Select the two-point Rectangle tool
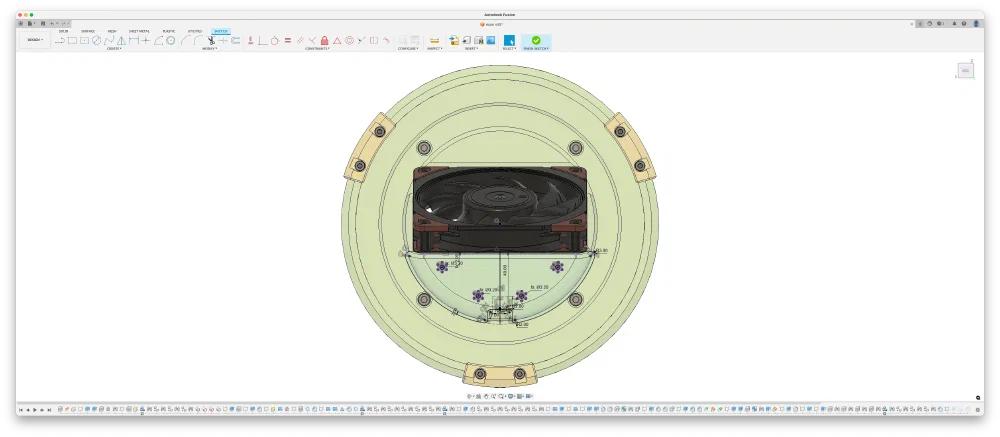This screenshot has width=1000, height=437. coord(72,40)
